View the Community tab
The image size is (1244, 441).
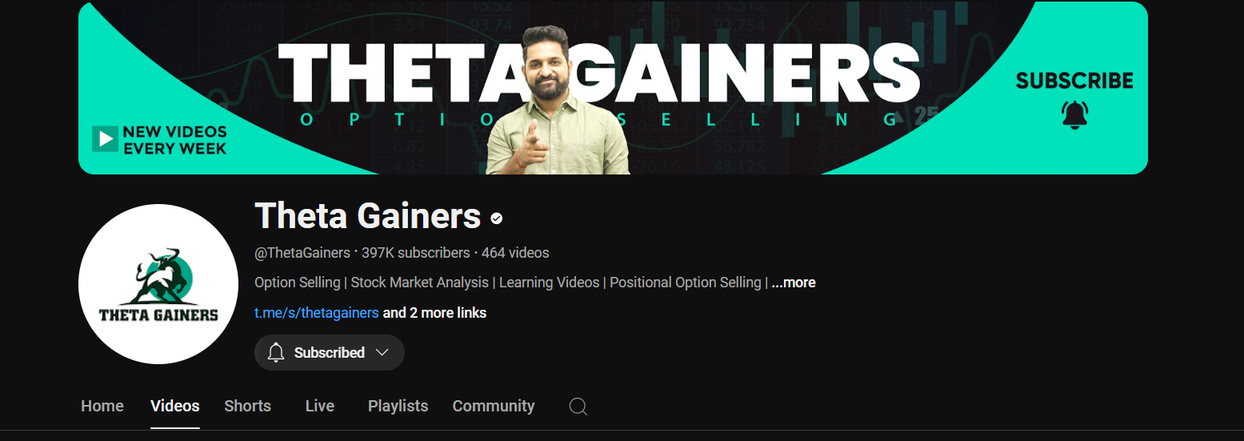coord(493,406)
